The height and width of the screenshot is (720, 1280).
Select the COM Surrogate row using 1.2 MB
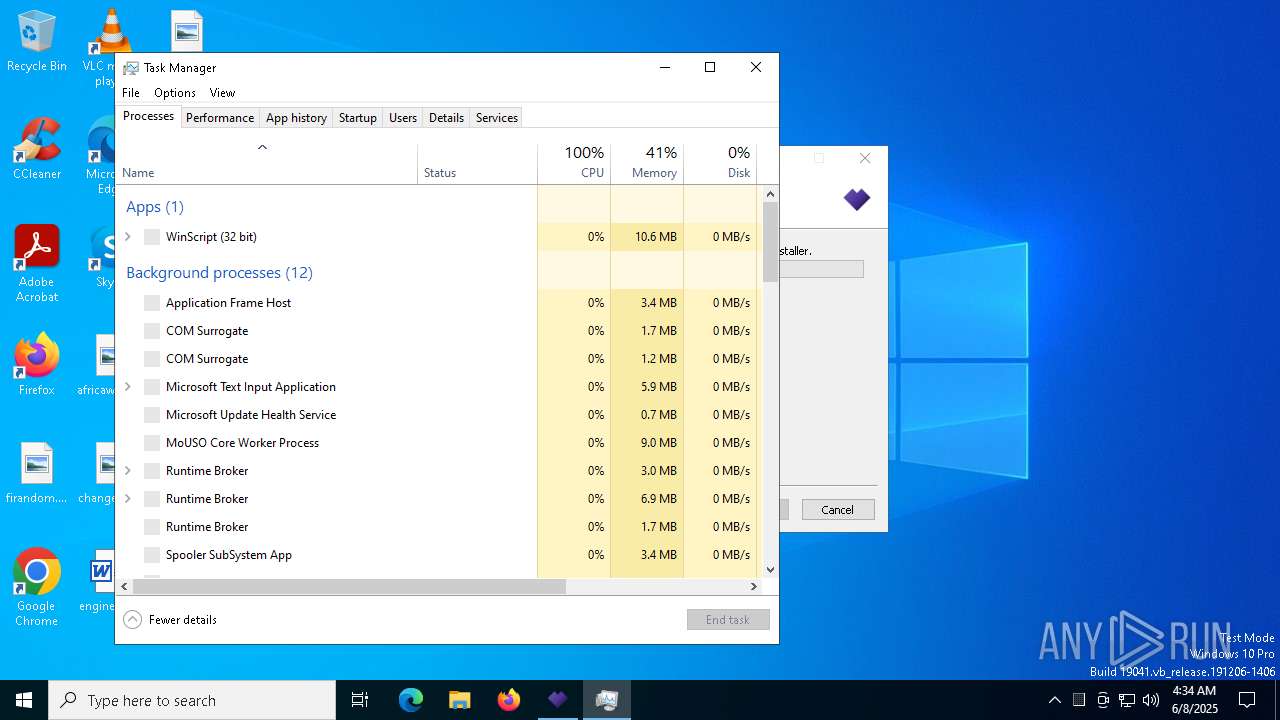pos(438,359)
